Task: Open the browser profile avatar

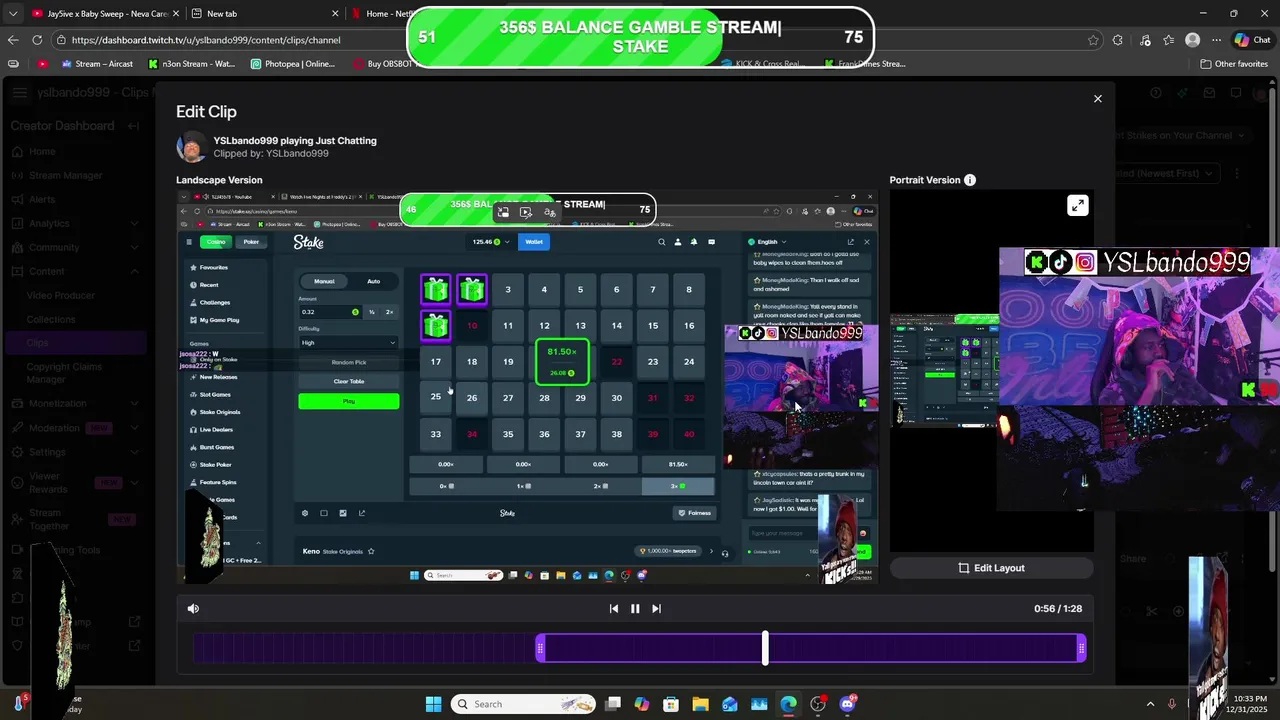Action: (1192, 40)
